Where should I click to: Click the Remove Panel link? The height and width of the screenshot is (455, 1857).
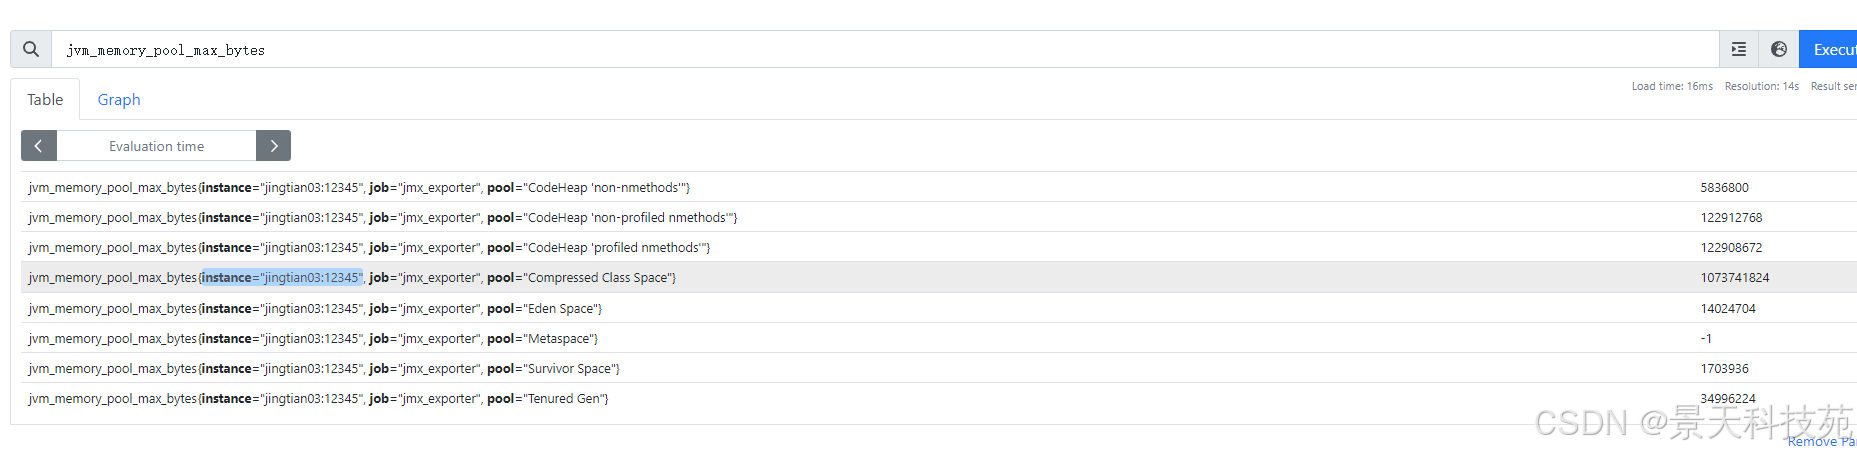point(1820,441)
